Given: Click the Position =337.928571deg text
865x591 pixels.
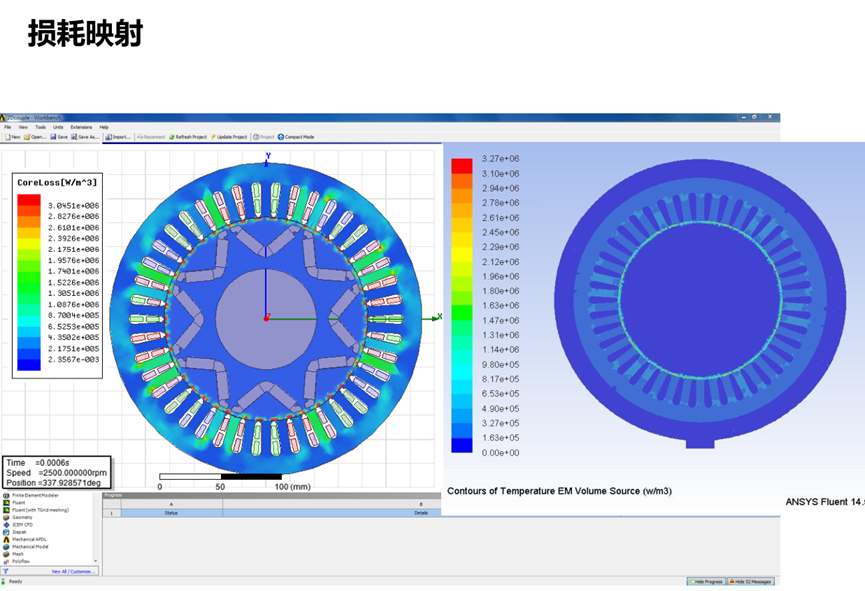Looking at the screenshot, I should click(54, 483).
